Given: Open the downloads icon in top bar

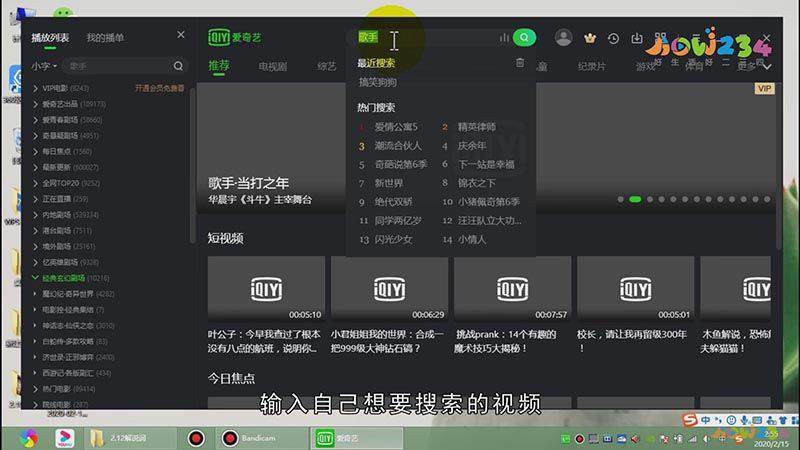Looking at the screenshot, I should tap(637, 38).
